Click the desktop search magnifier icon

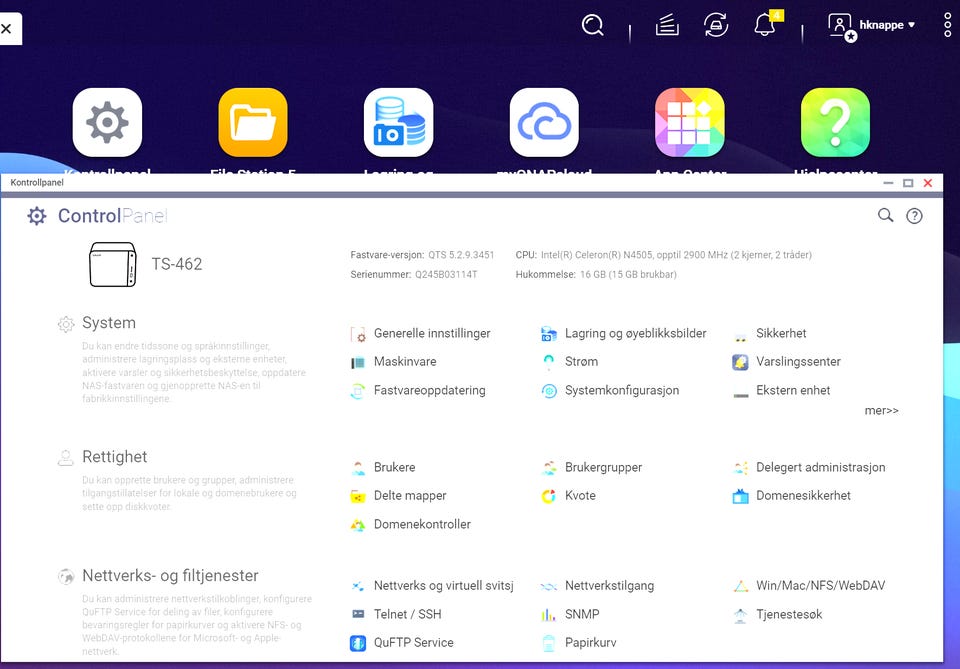pyautogui.click(x=593, y=25)
